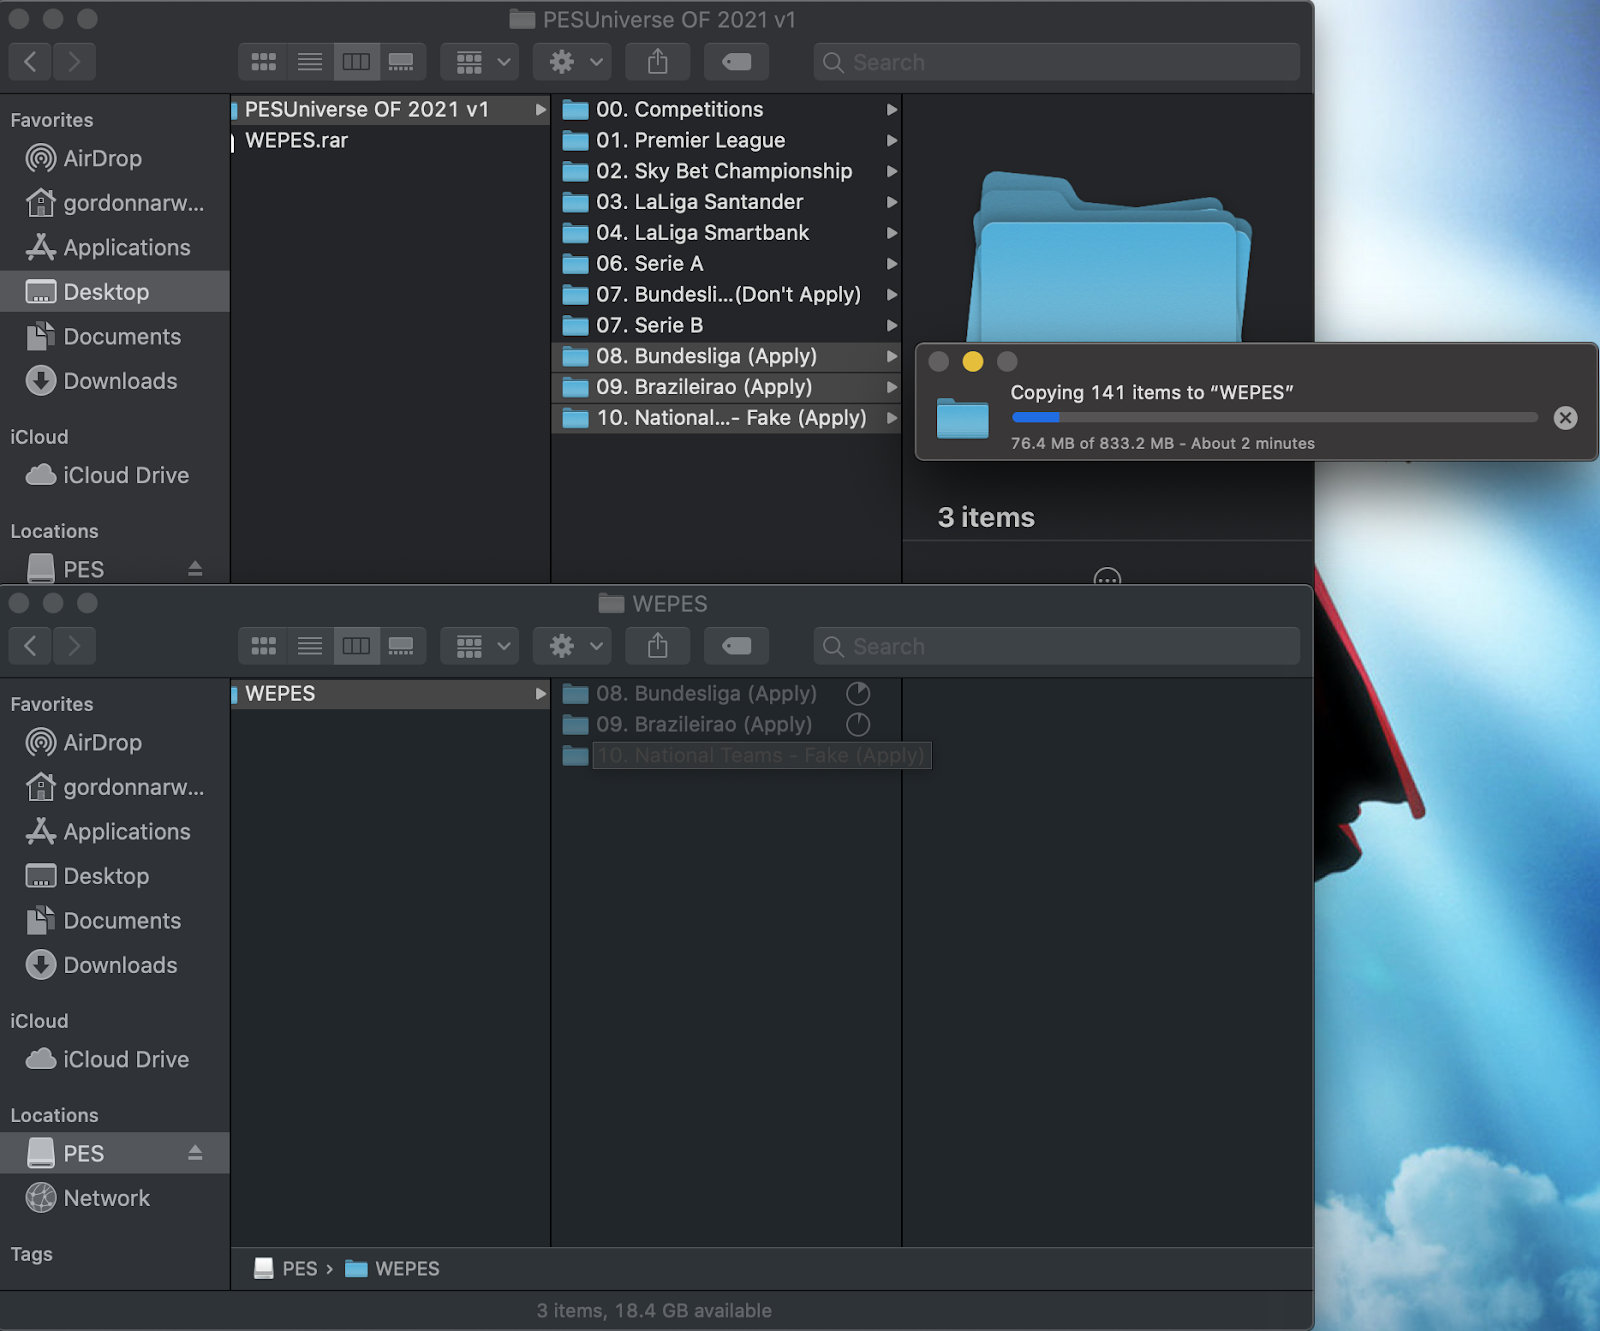Switch PESUniverse window to column view
Screen dimensions: 1600x1331
[356, 62]
